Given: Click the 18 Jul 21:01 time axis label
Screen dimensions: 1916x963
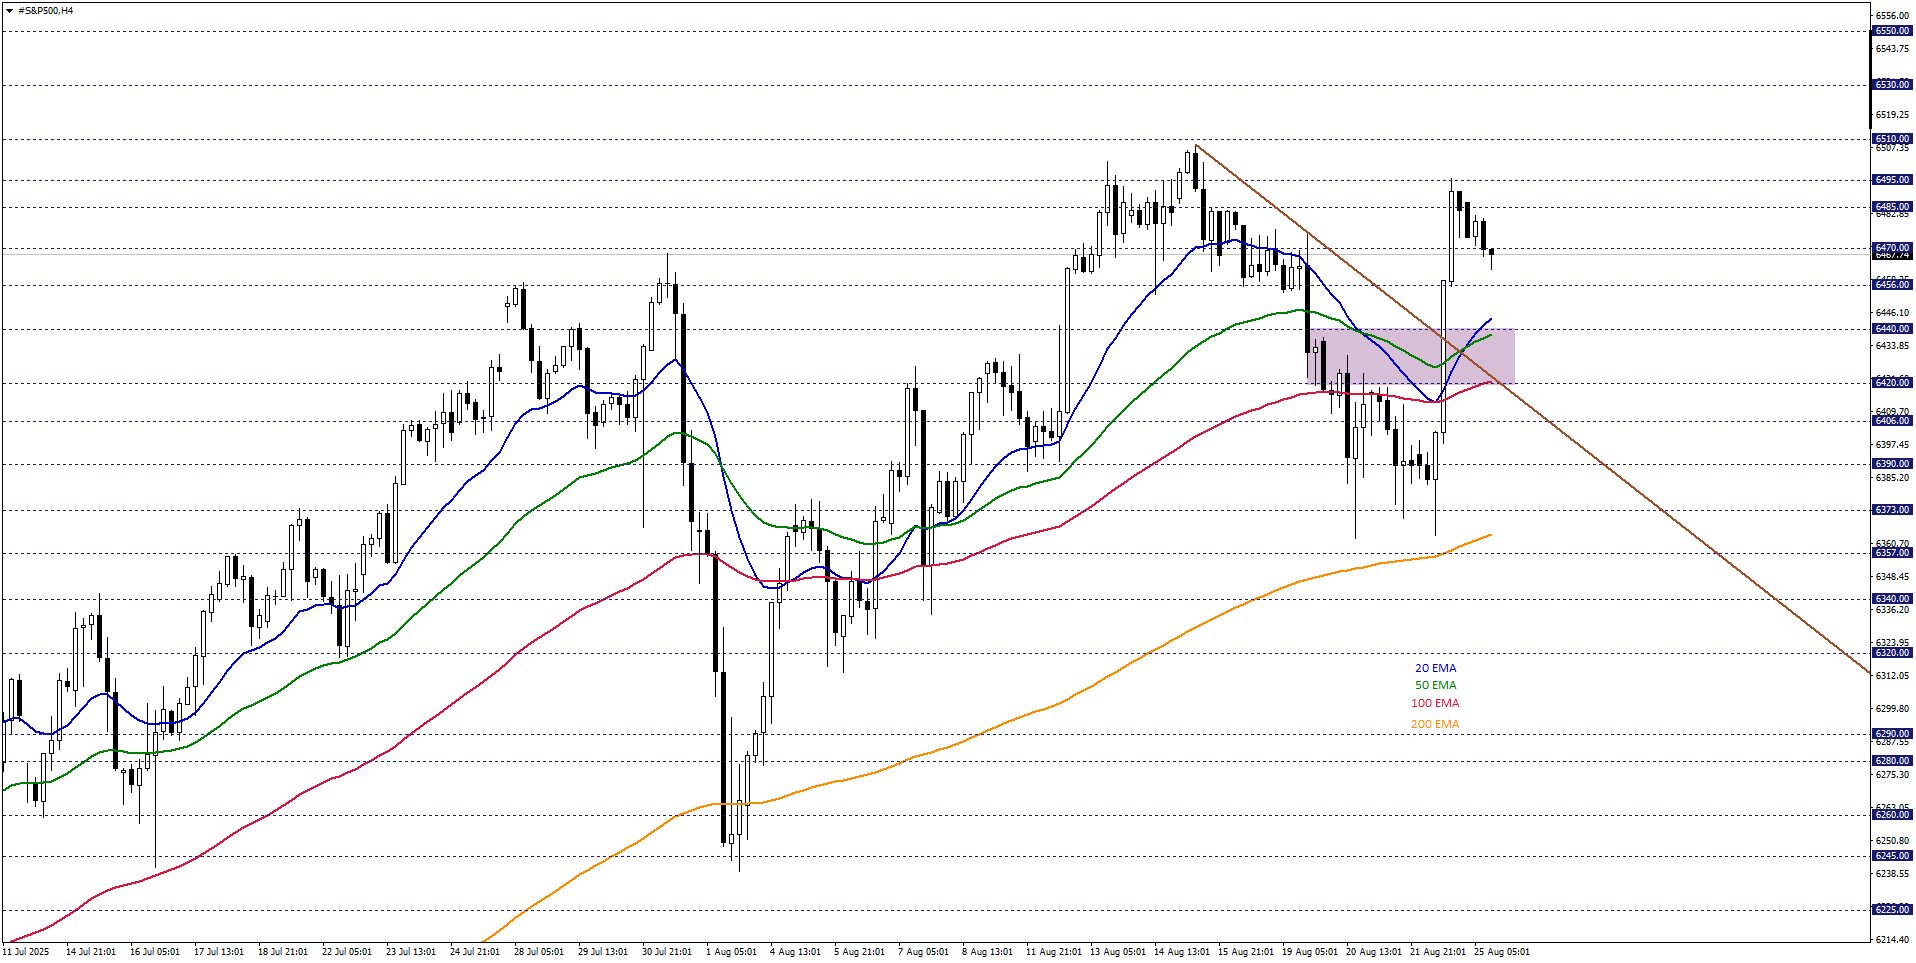Looking at the screenshot, I should pyautogui.click(x=283, y=952).
